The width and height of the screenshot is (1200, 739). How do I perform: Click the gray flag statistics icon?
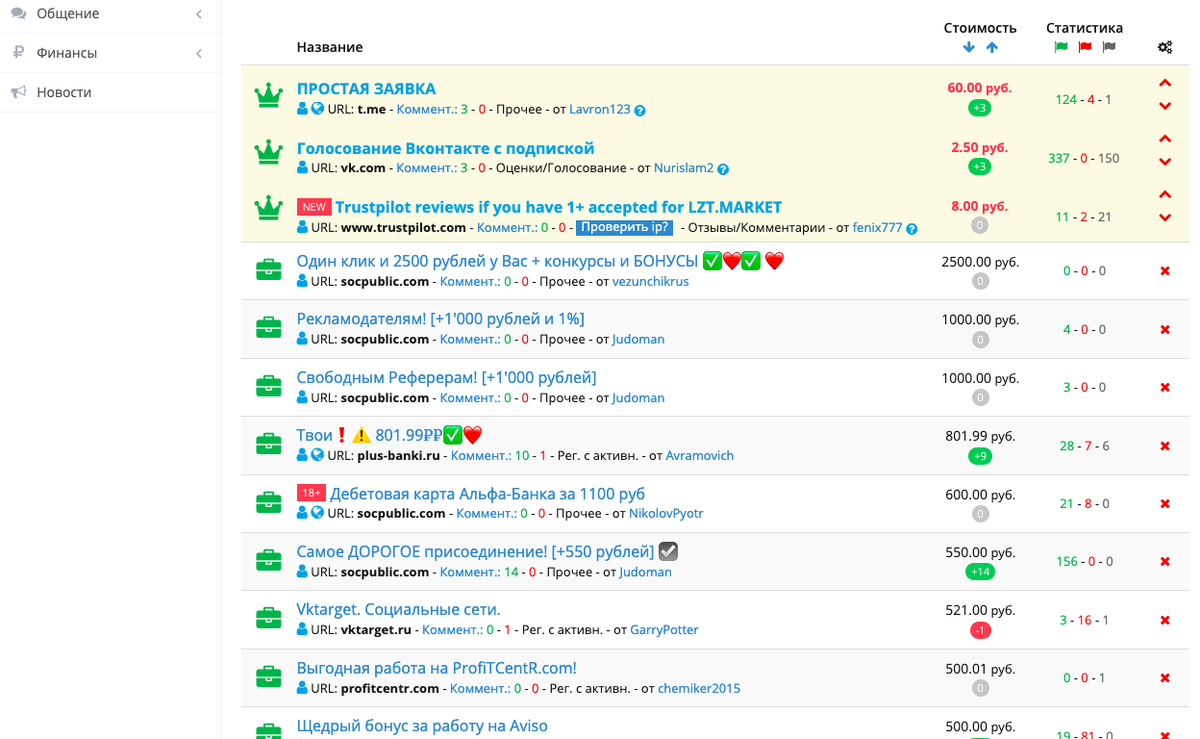click(1109, 47)
